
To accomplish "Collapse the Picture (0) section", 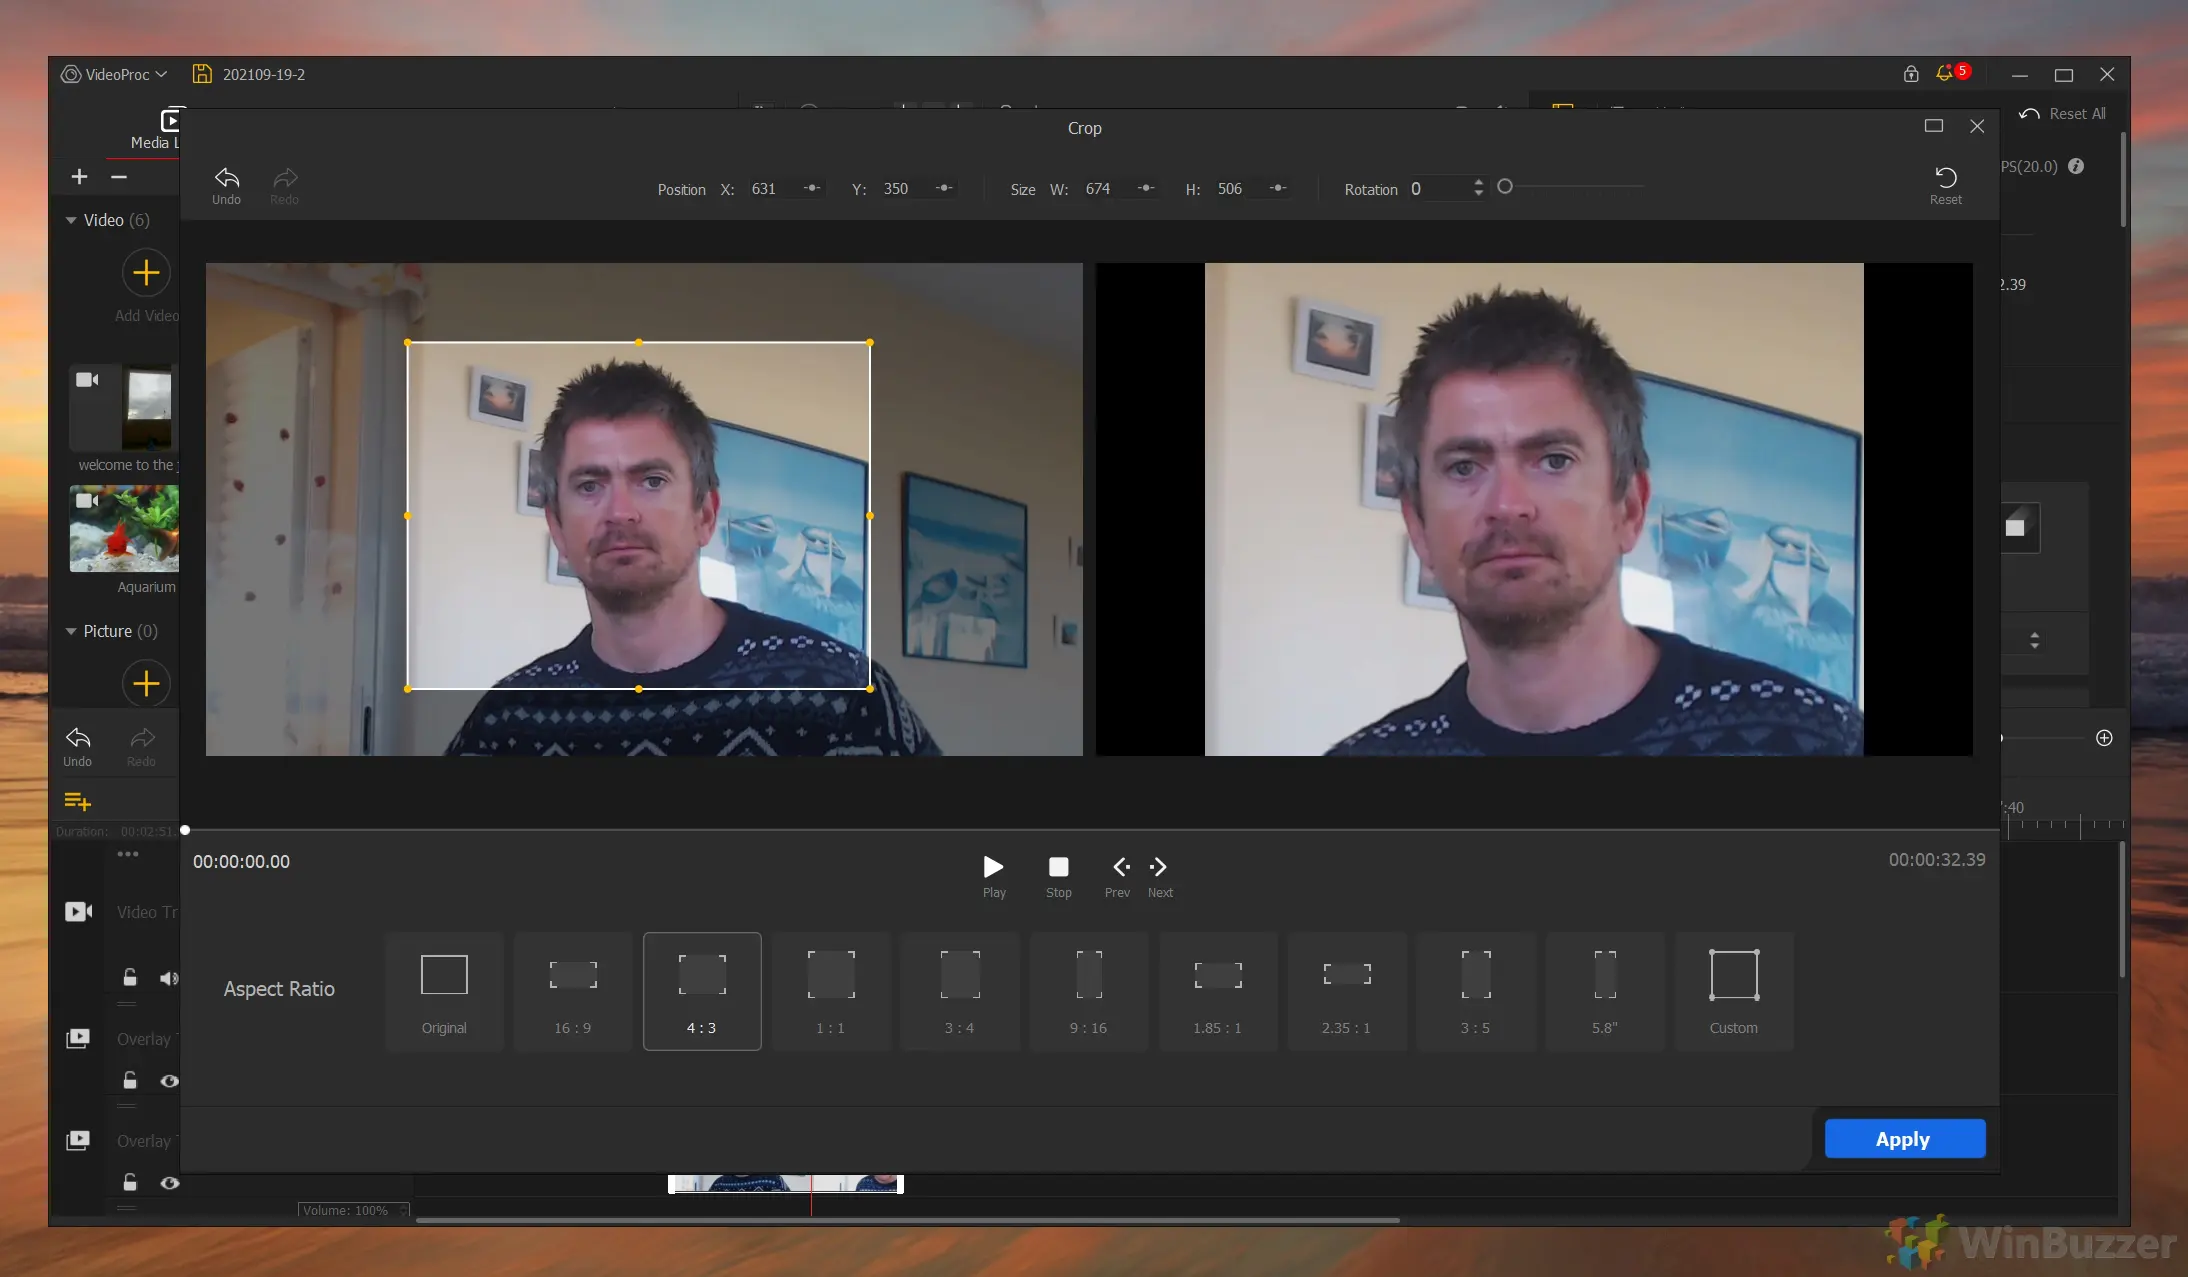I will 71,631.
